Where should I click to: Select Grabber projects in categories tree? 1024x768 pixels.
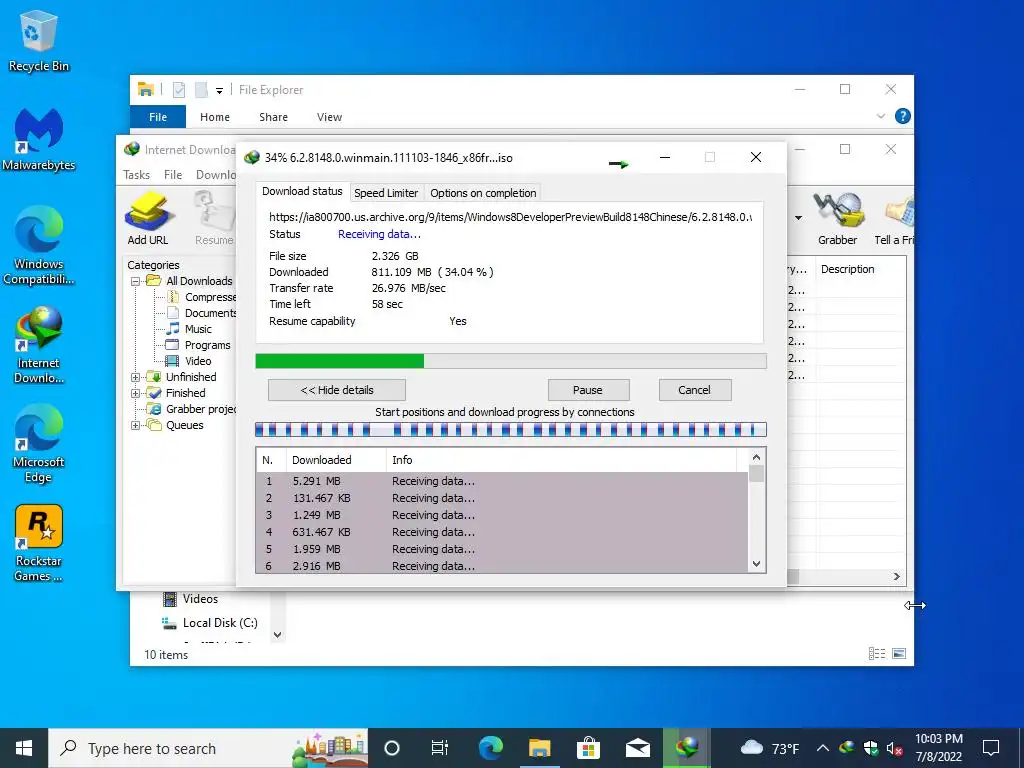[x=191, y=409]
